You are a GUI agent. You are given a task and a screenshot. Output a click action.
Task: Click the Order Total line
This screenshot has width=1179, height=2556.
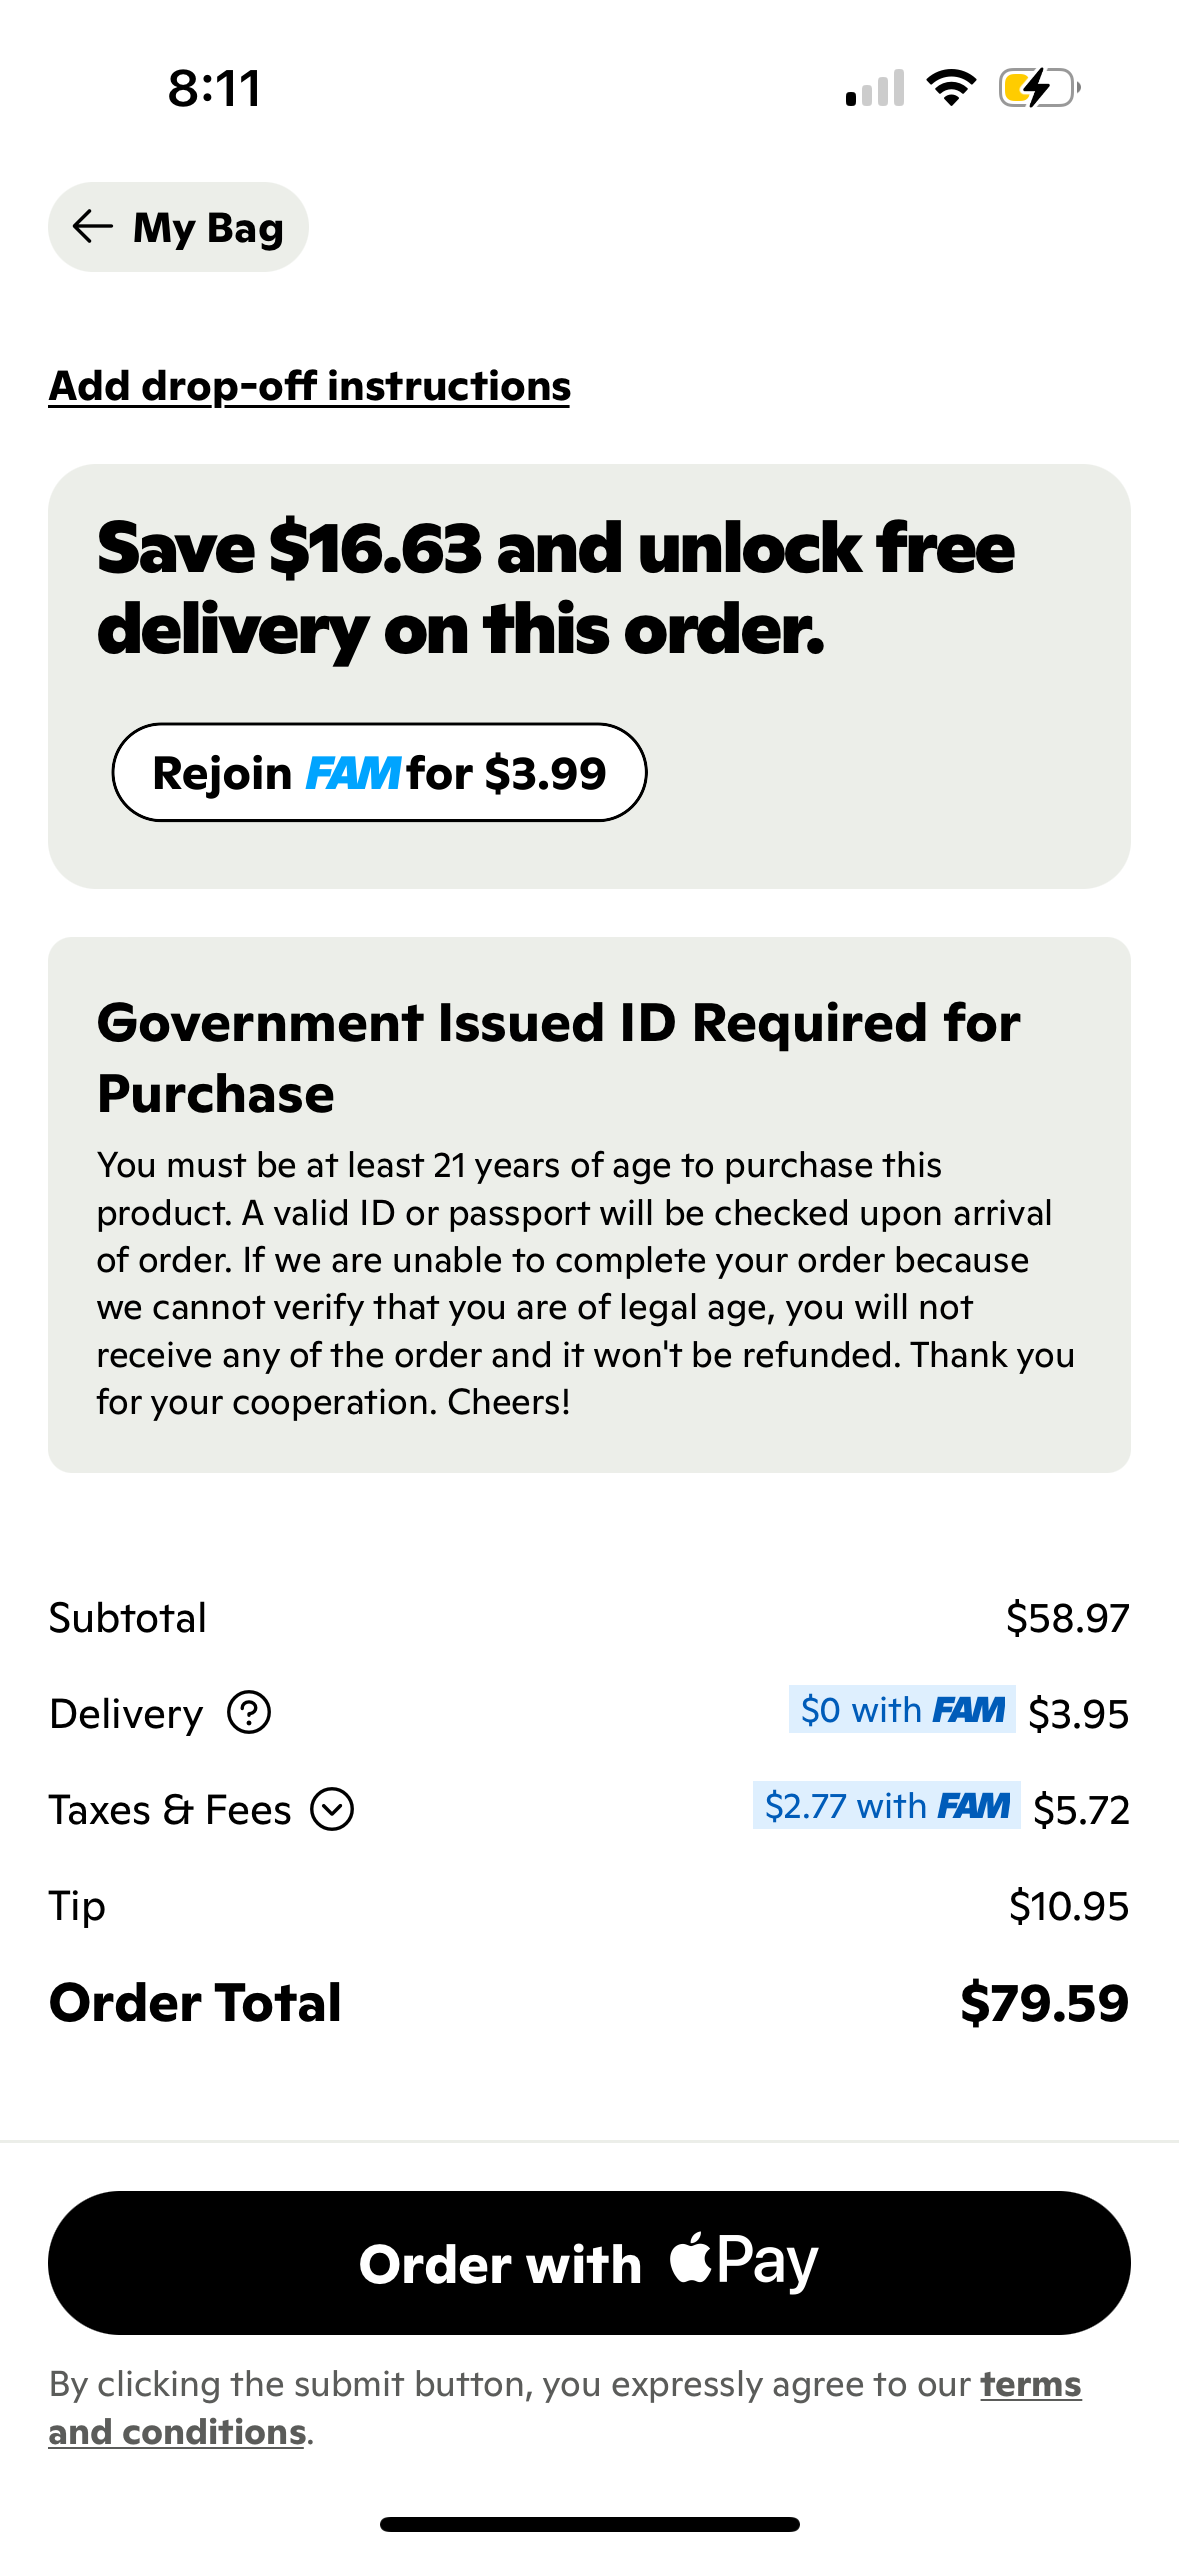click(x=589, y=2002)
